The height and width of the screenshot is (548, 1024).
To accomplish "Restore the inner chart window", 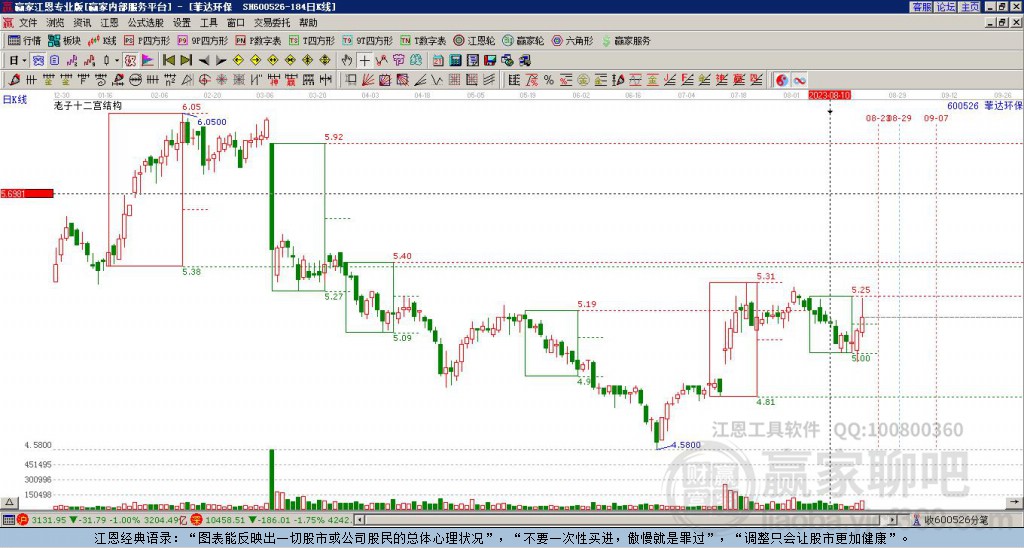I will click(1002, 23).
